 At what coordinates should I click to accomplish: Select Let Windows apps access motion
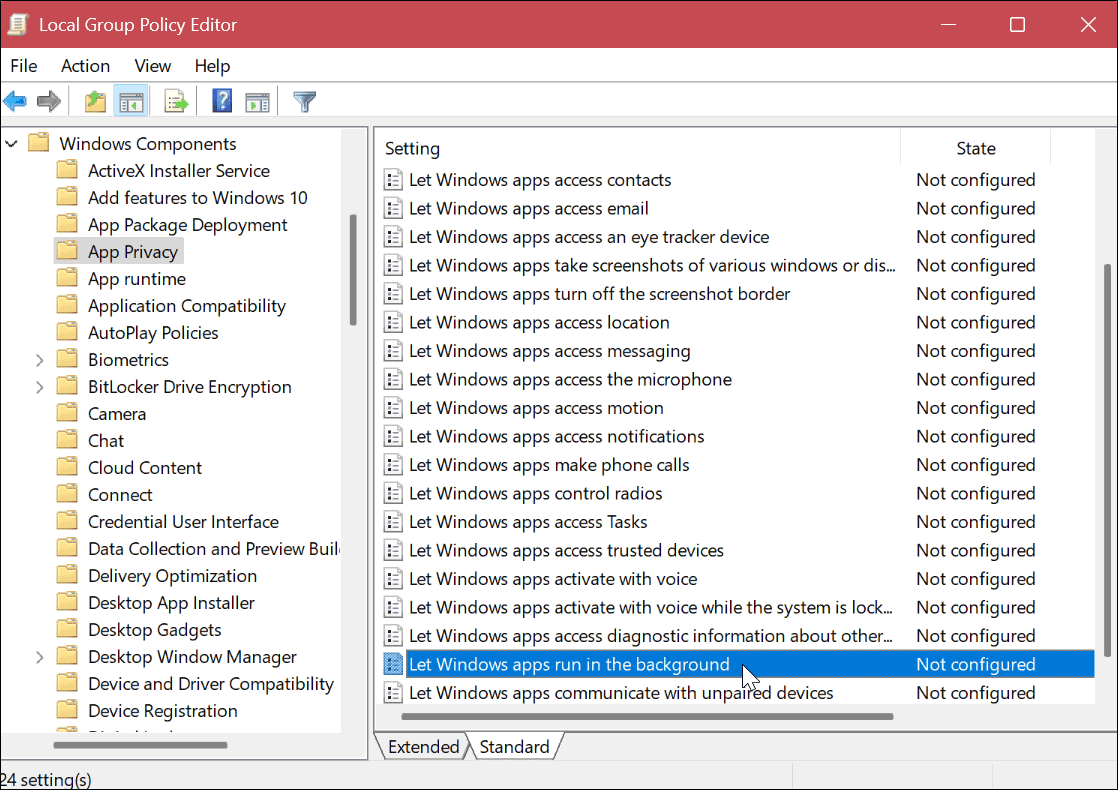click(536, 408)
